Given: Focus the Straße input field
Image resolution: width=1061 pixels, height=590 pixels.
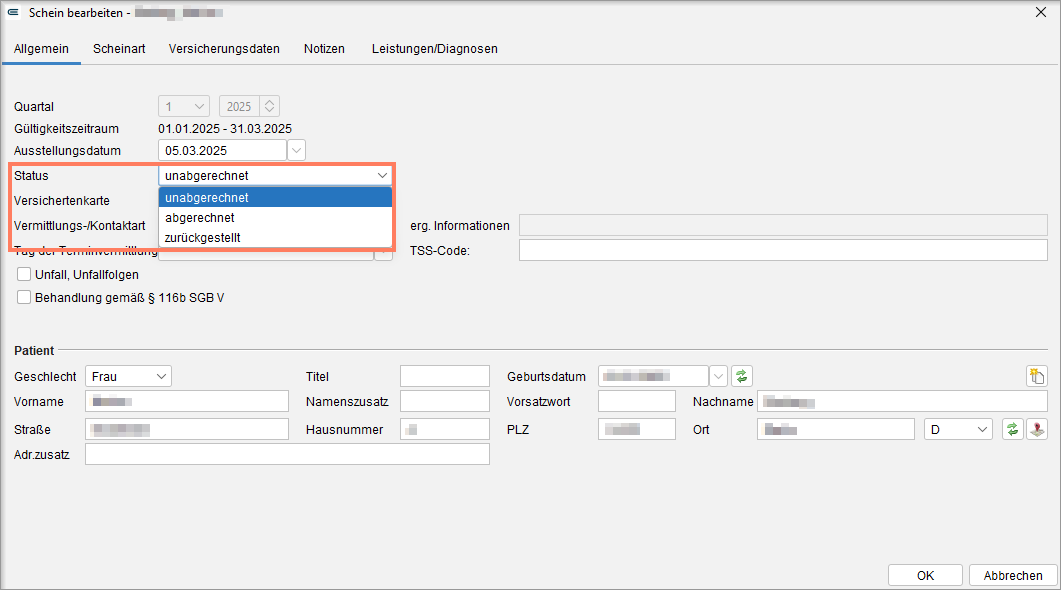Looking at the screenshot, I should [187, 429].
